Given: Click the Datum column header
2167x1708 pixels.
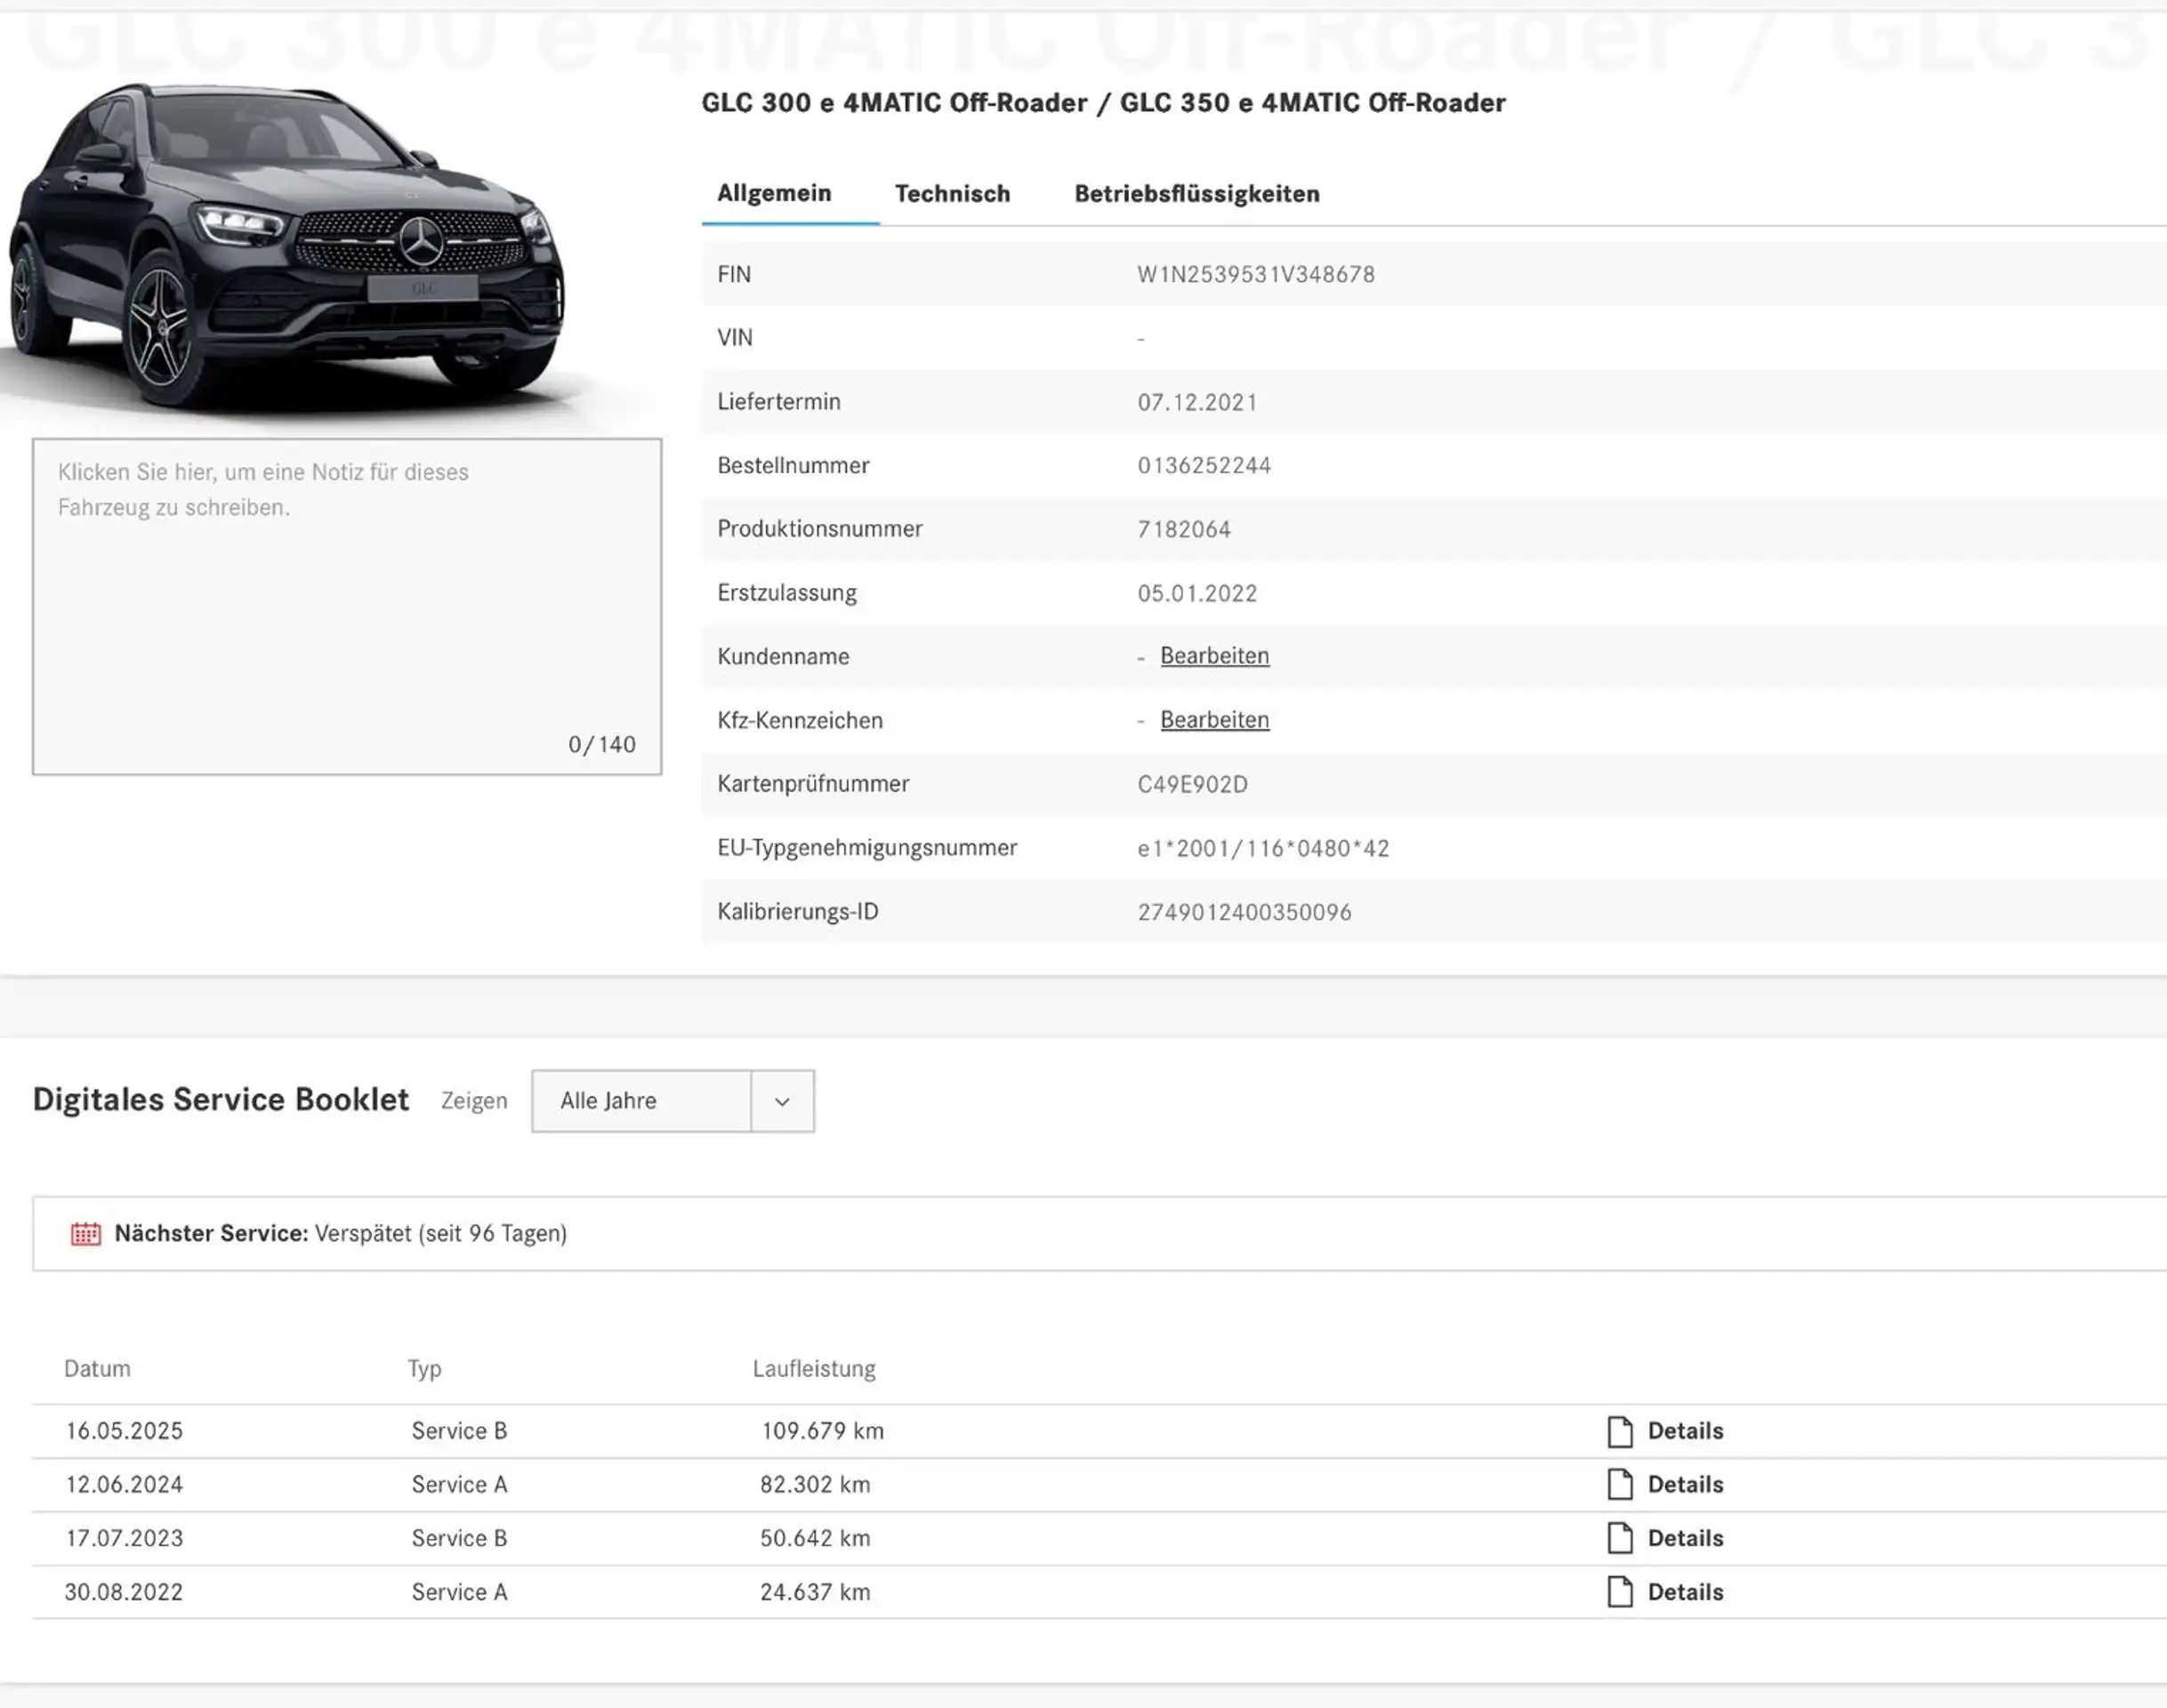Looking at the screenshot, I should (x=97, y=1368).
